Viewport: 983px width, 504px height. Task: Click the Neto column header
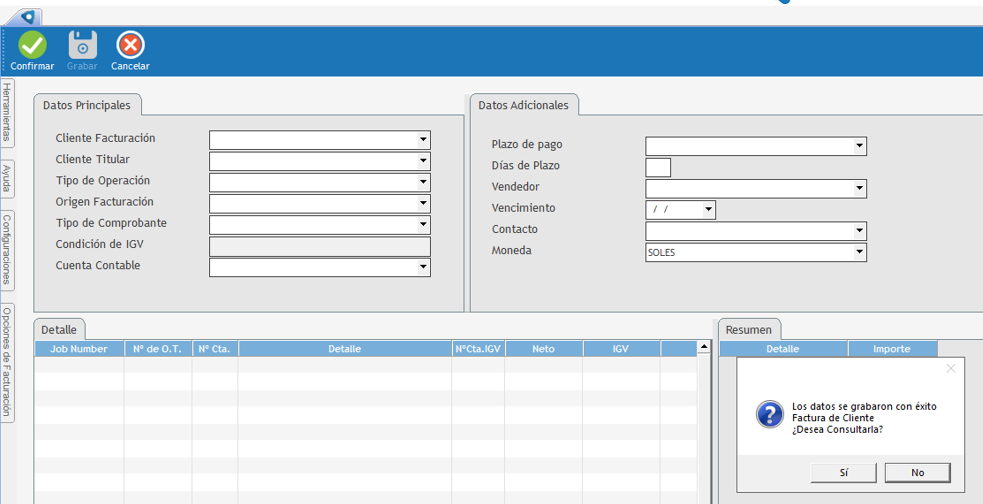point(544,349)
